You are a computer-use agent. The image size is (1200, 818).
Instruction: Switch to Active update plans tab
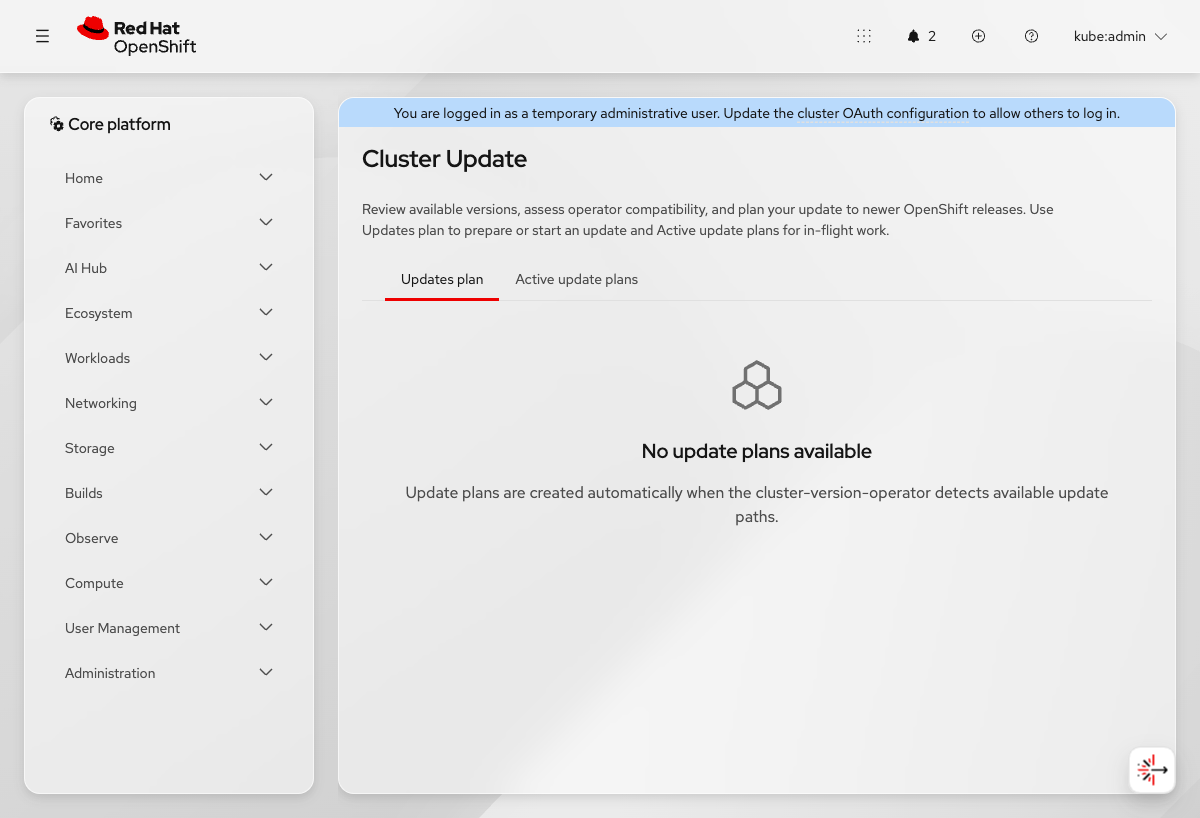click(577, 280)
